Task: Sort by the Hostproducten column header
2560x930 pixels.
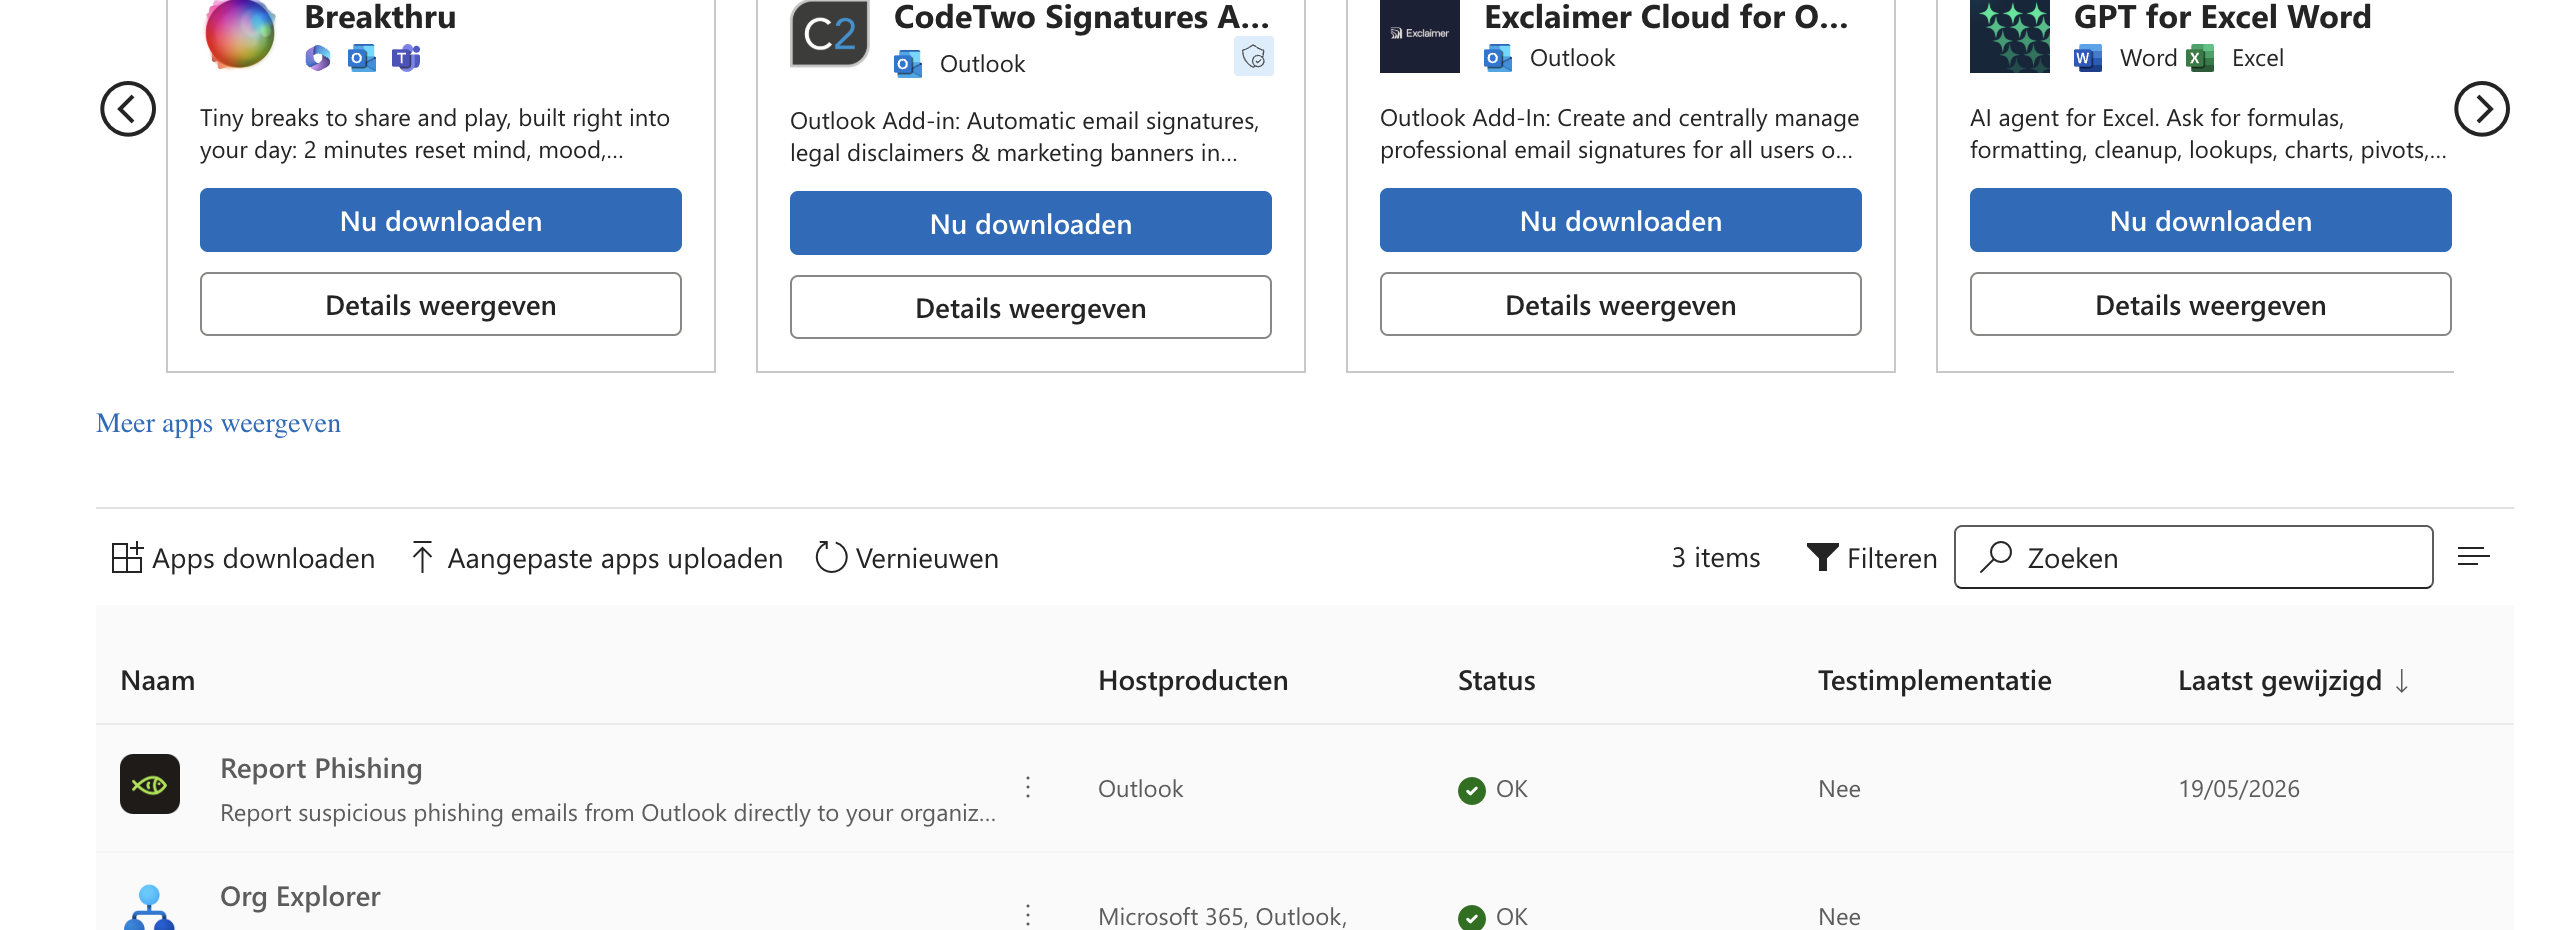Action: [x=1193, y=681]
